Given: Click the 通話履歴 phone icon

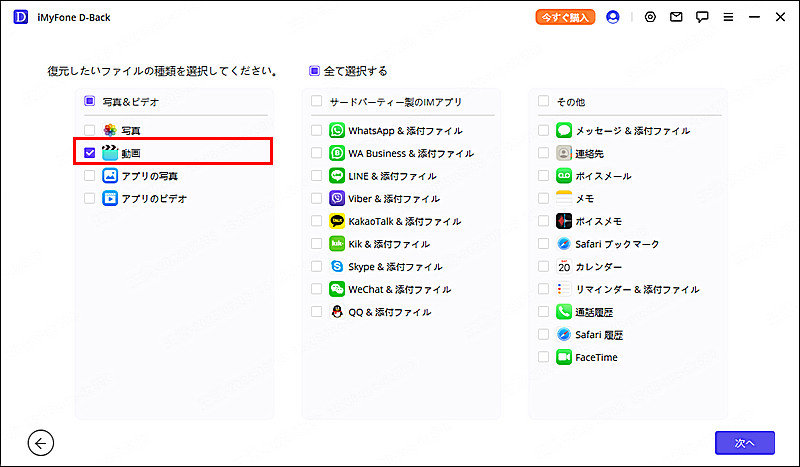Looking at the screenshot, I should [564, 311].
